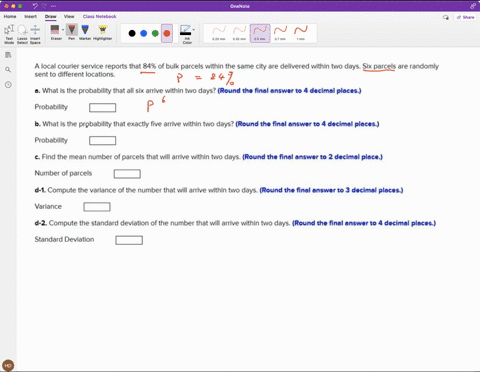The width and height of the screenshot is (480, 372).
Task: Show the notebooks navigation pane
Action: coord(8,55)
